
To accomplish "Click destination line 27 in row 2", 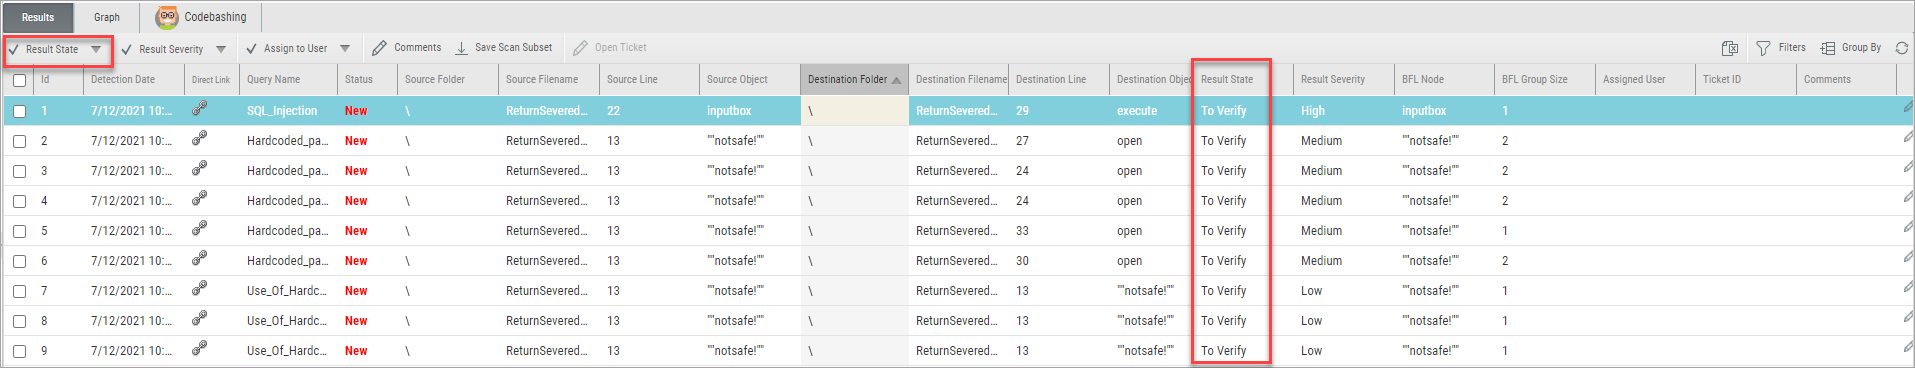I will tap(1022, 141).
